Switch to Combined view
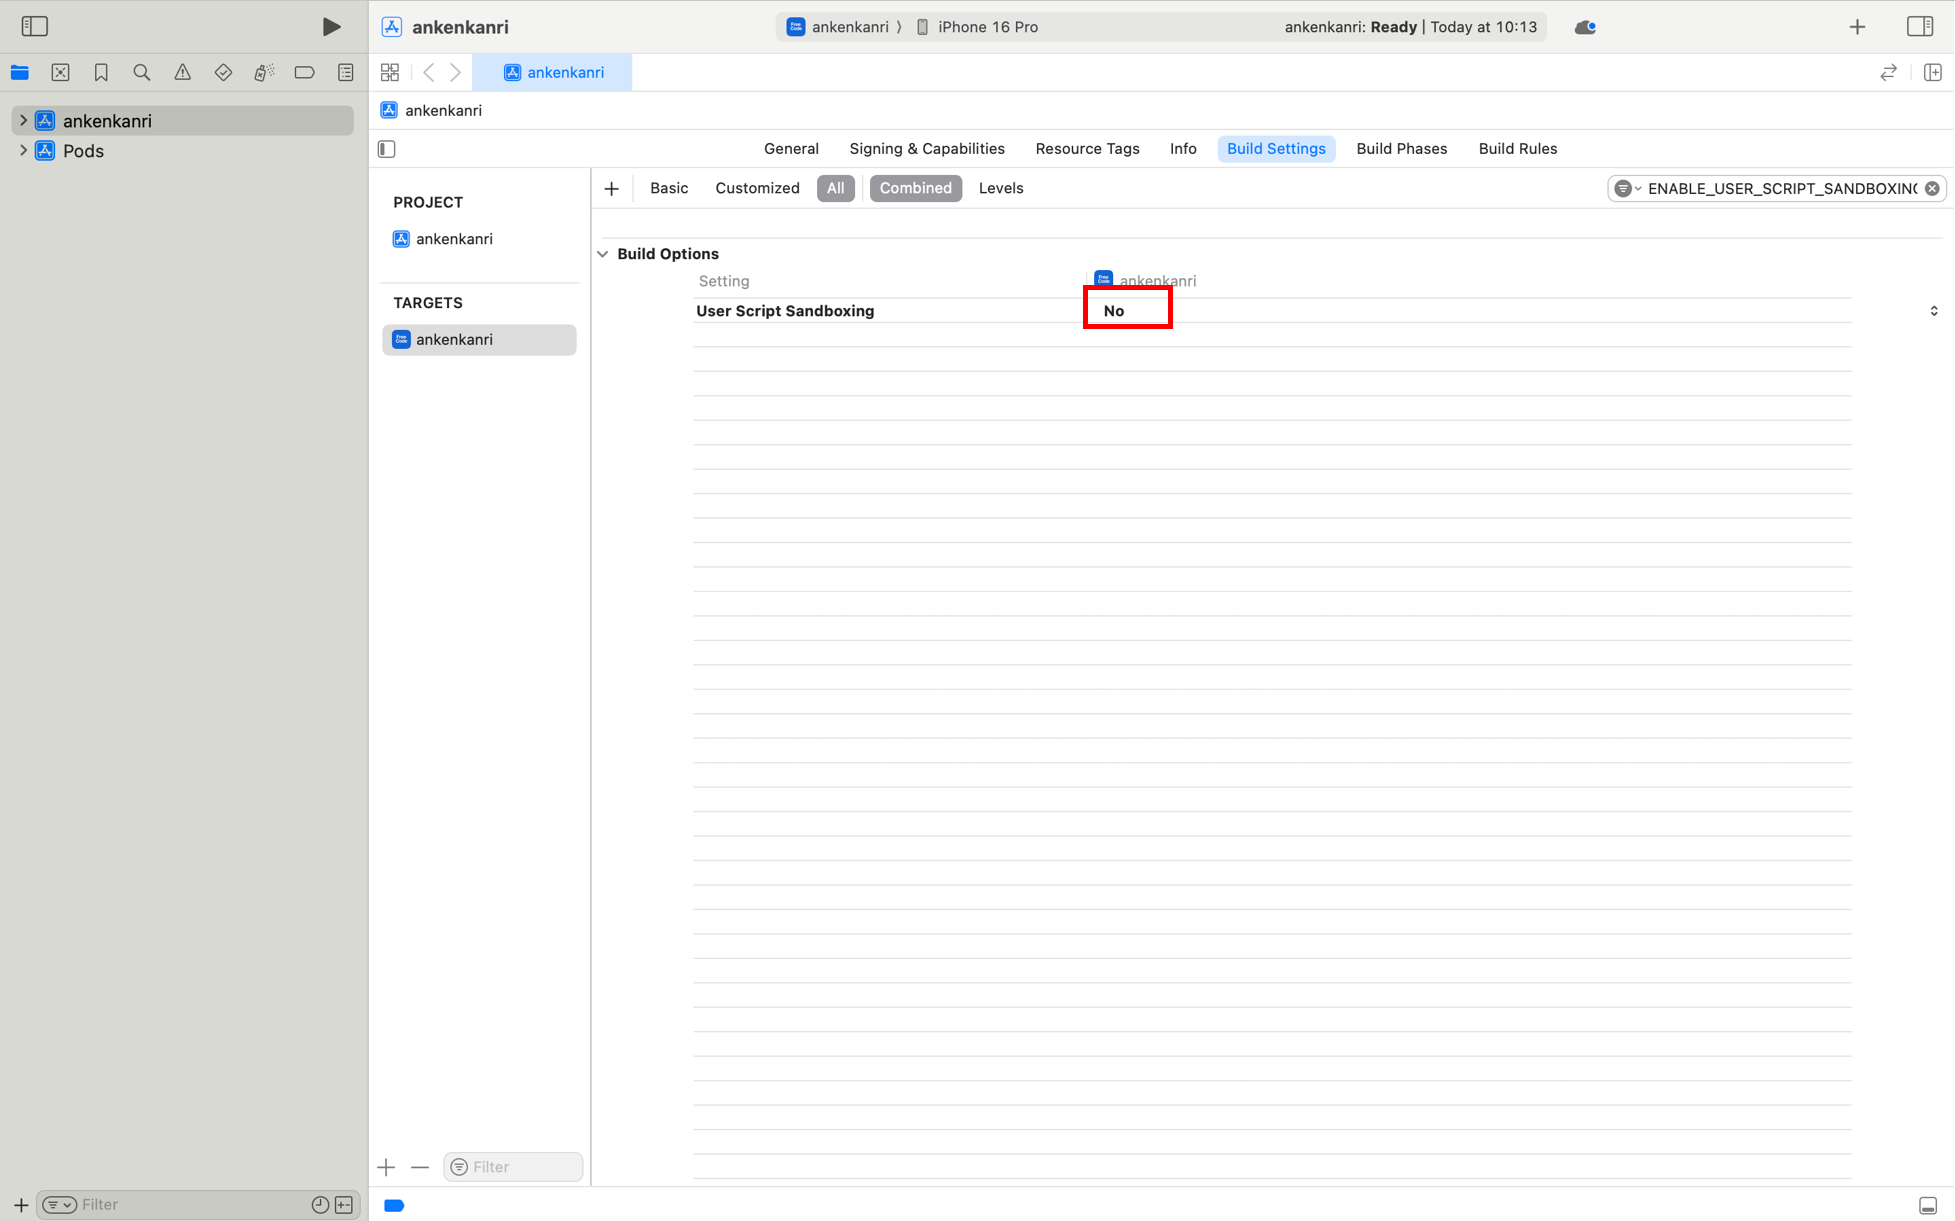This screenshot has width=1955, height=1221. tap(915, 188)
